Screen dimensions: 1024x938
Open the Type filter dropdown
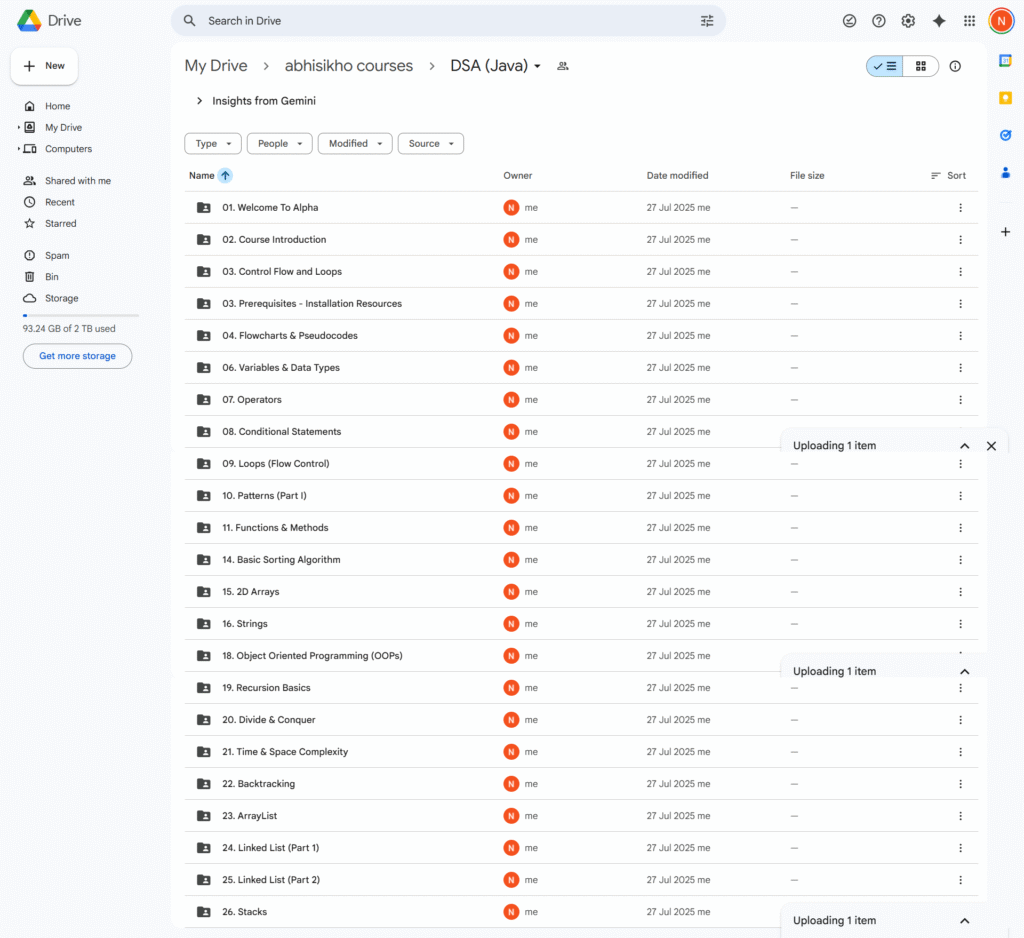pos(213,144)
